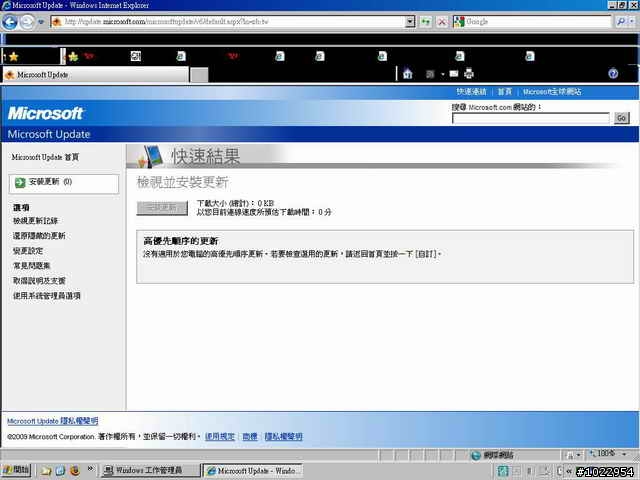Click the greyed-out 安裝更新 button
This screenshot has height=480, width=640.
[x=162, y=208]
